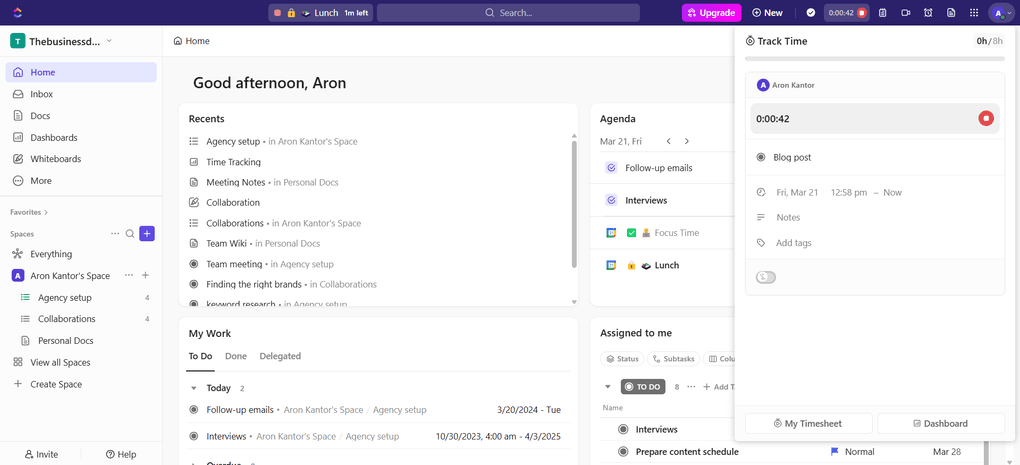Click the search icon beside Spaces
This screenshot has width=1020, height=465.
tap(130, 233)
